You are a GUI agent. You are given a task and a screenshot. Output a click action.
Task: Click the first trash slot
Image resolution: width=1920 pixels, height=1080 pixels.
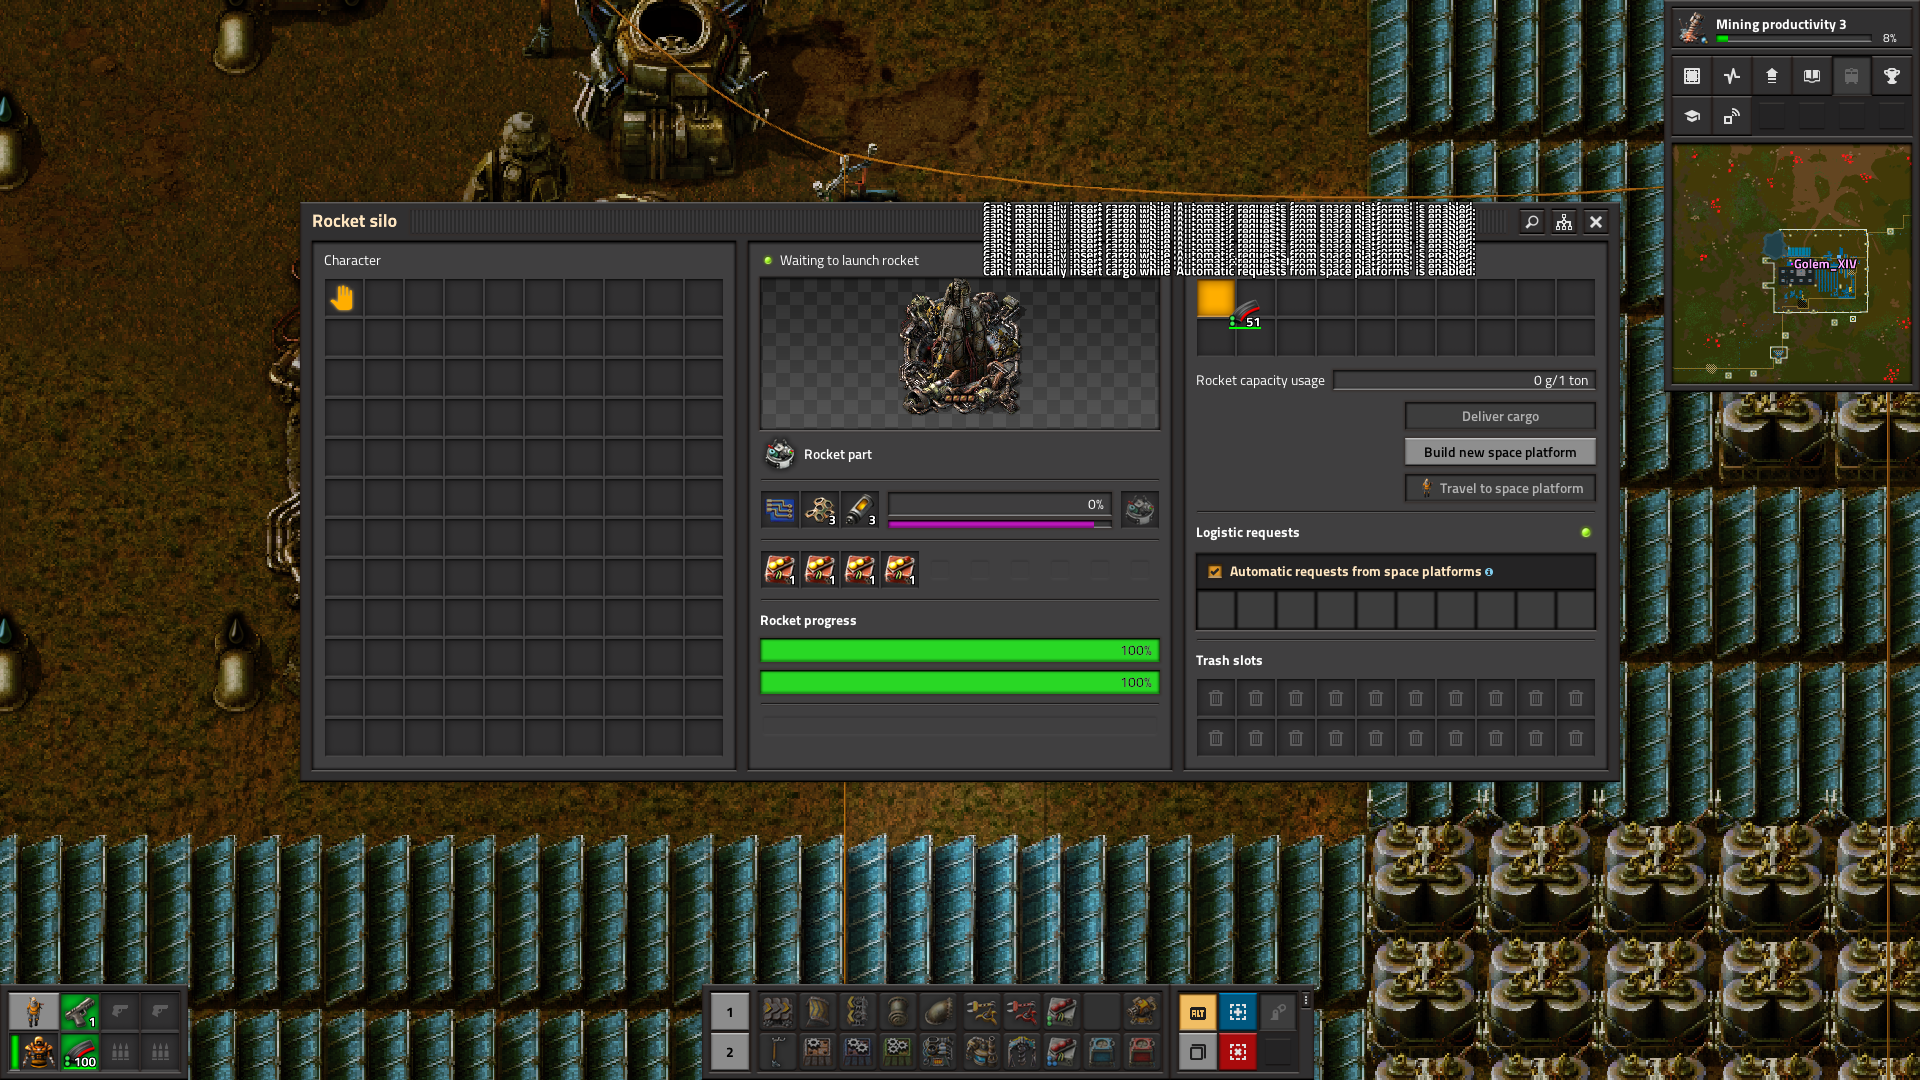click(1216, 698)
